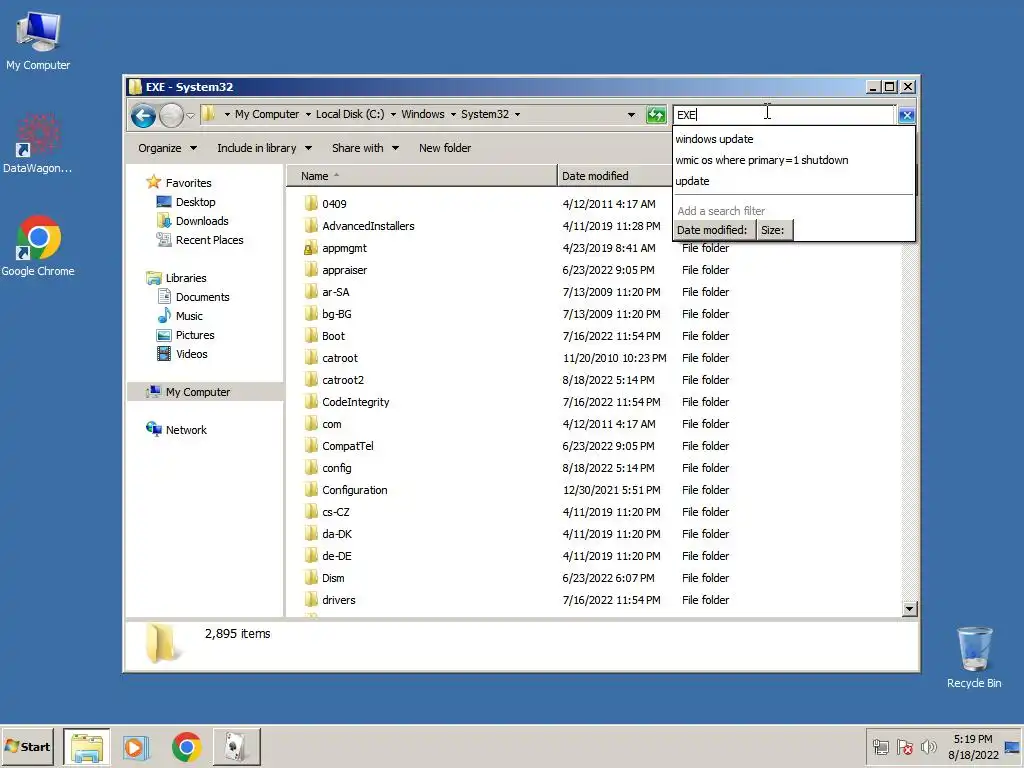Screen dimensions: 1024x768
Task: Select the ar-SA folder
Action: (x=335, y=292)
